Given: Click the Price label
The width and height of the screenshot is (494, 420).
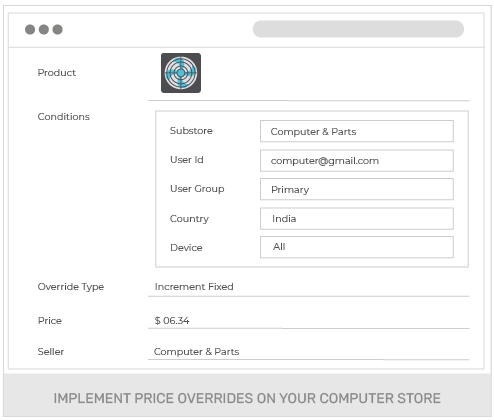Looking at the screenshot, I should [50, 321].
